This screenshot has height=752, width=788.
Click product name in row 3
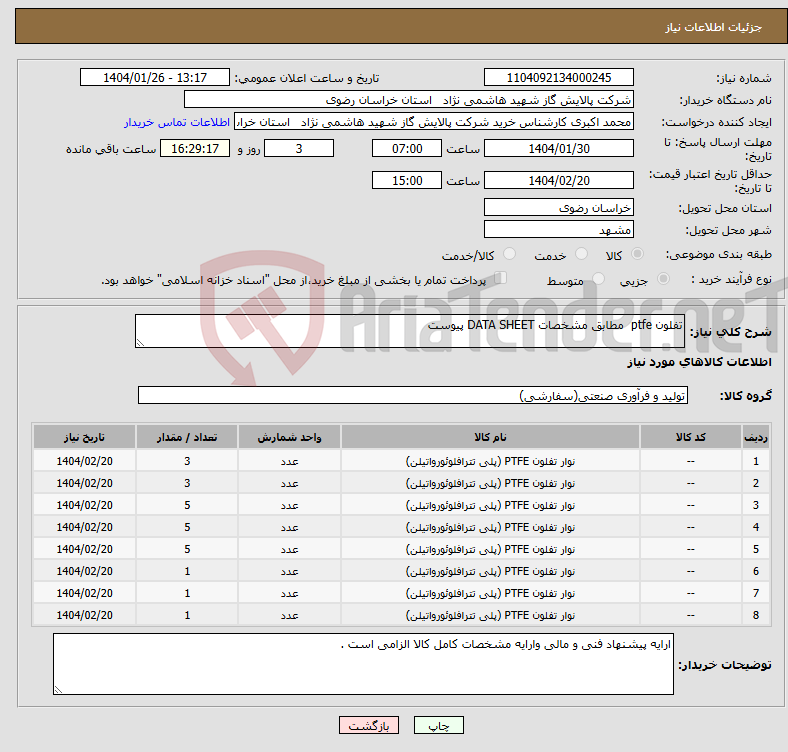click(490, 505)
